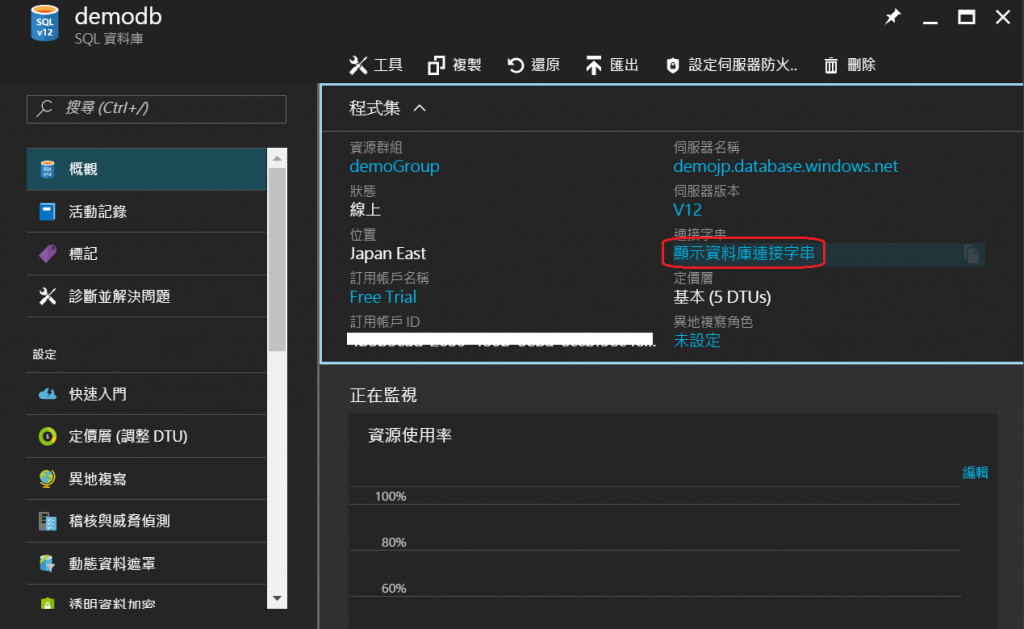Open 動態資料遮罩 menu item
This screenshot has width=1024, height=629.
pos(146,563)
